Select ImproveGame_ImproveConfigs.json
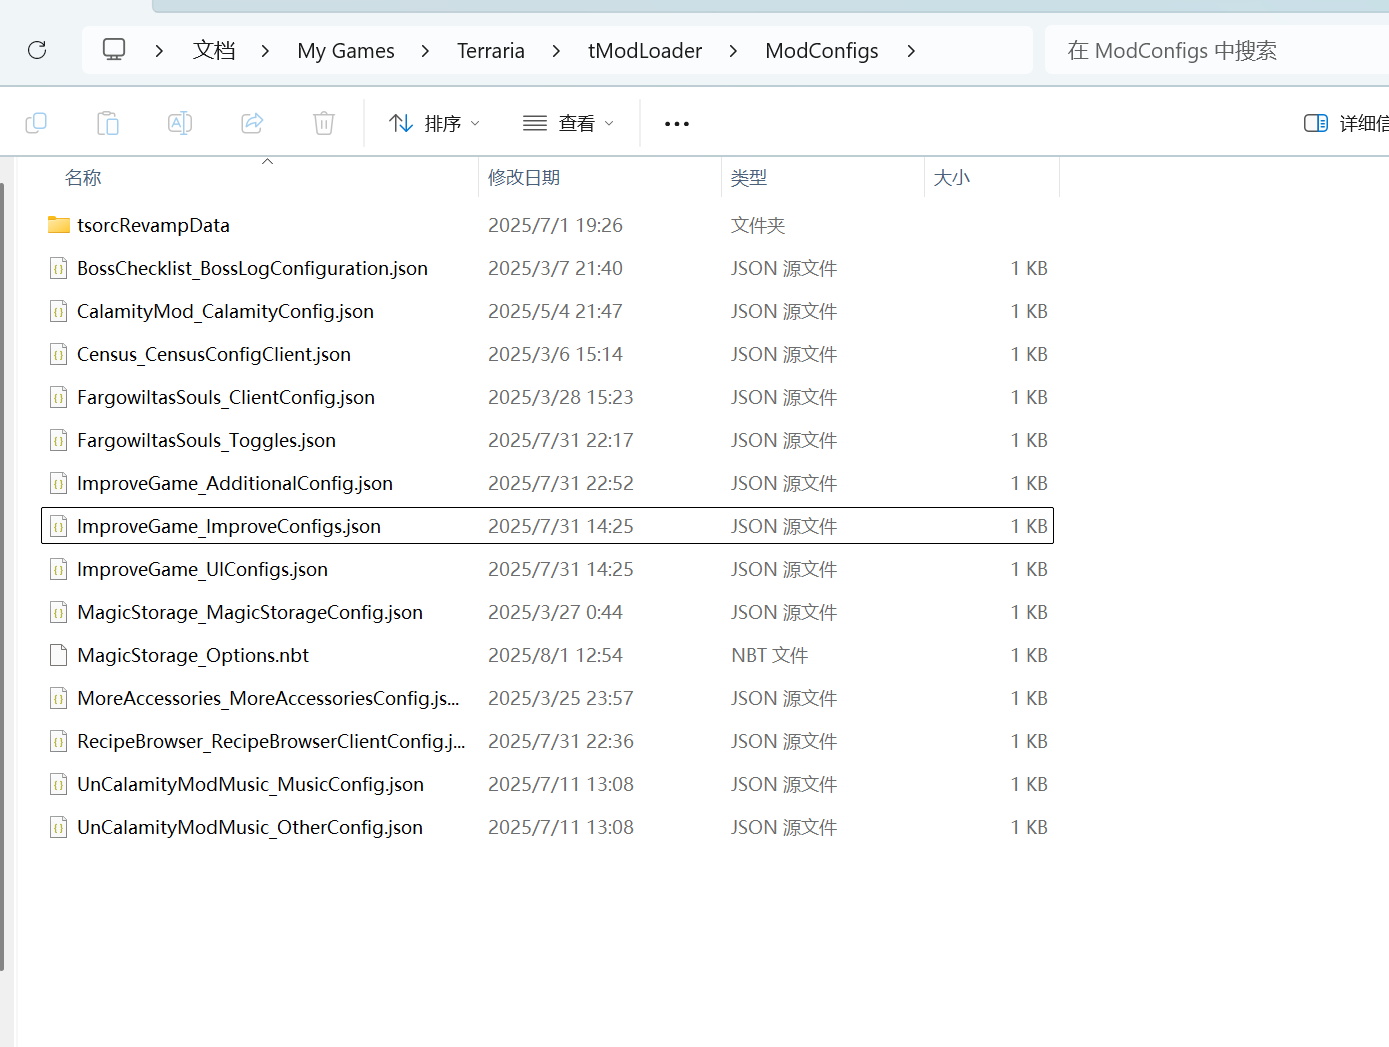This screenshot has width=1389, height=1047. [x=229, y=526]
